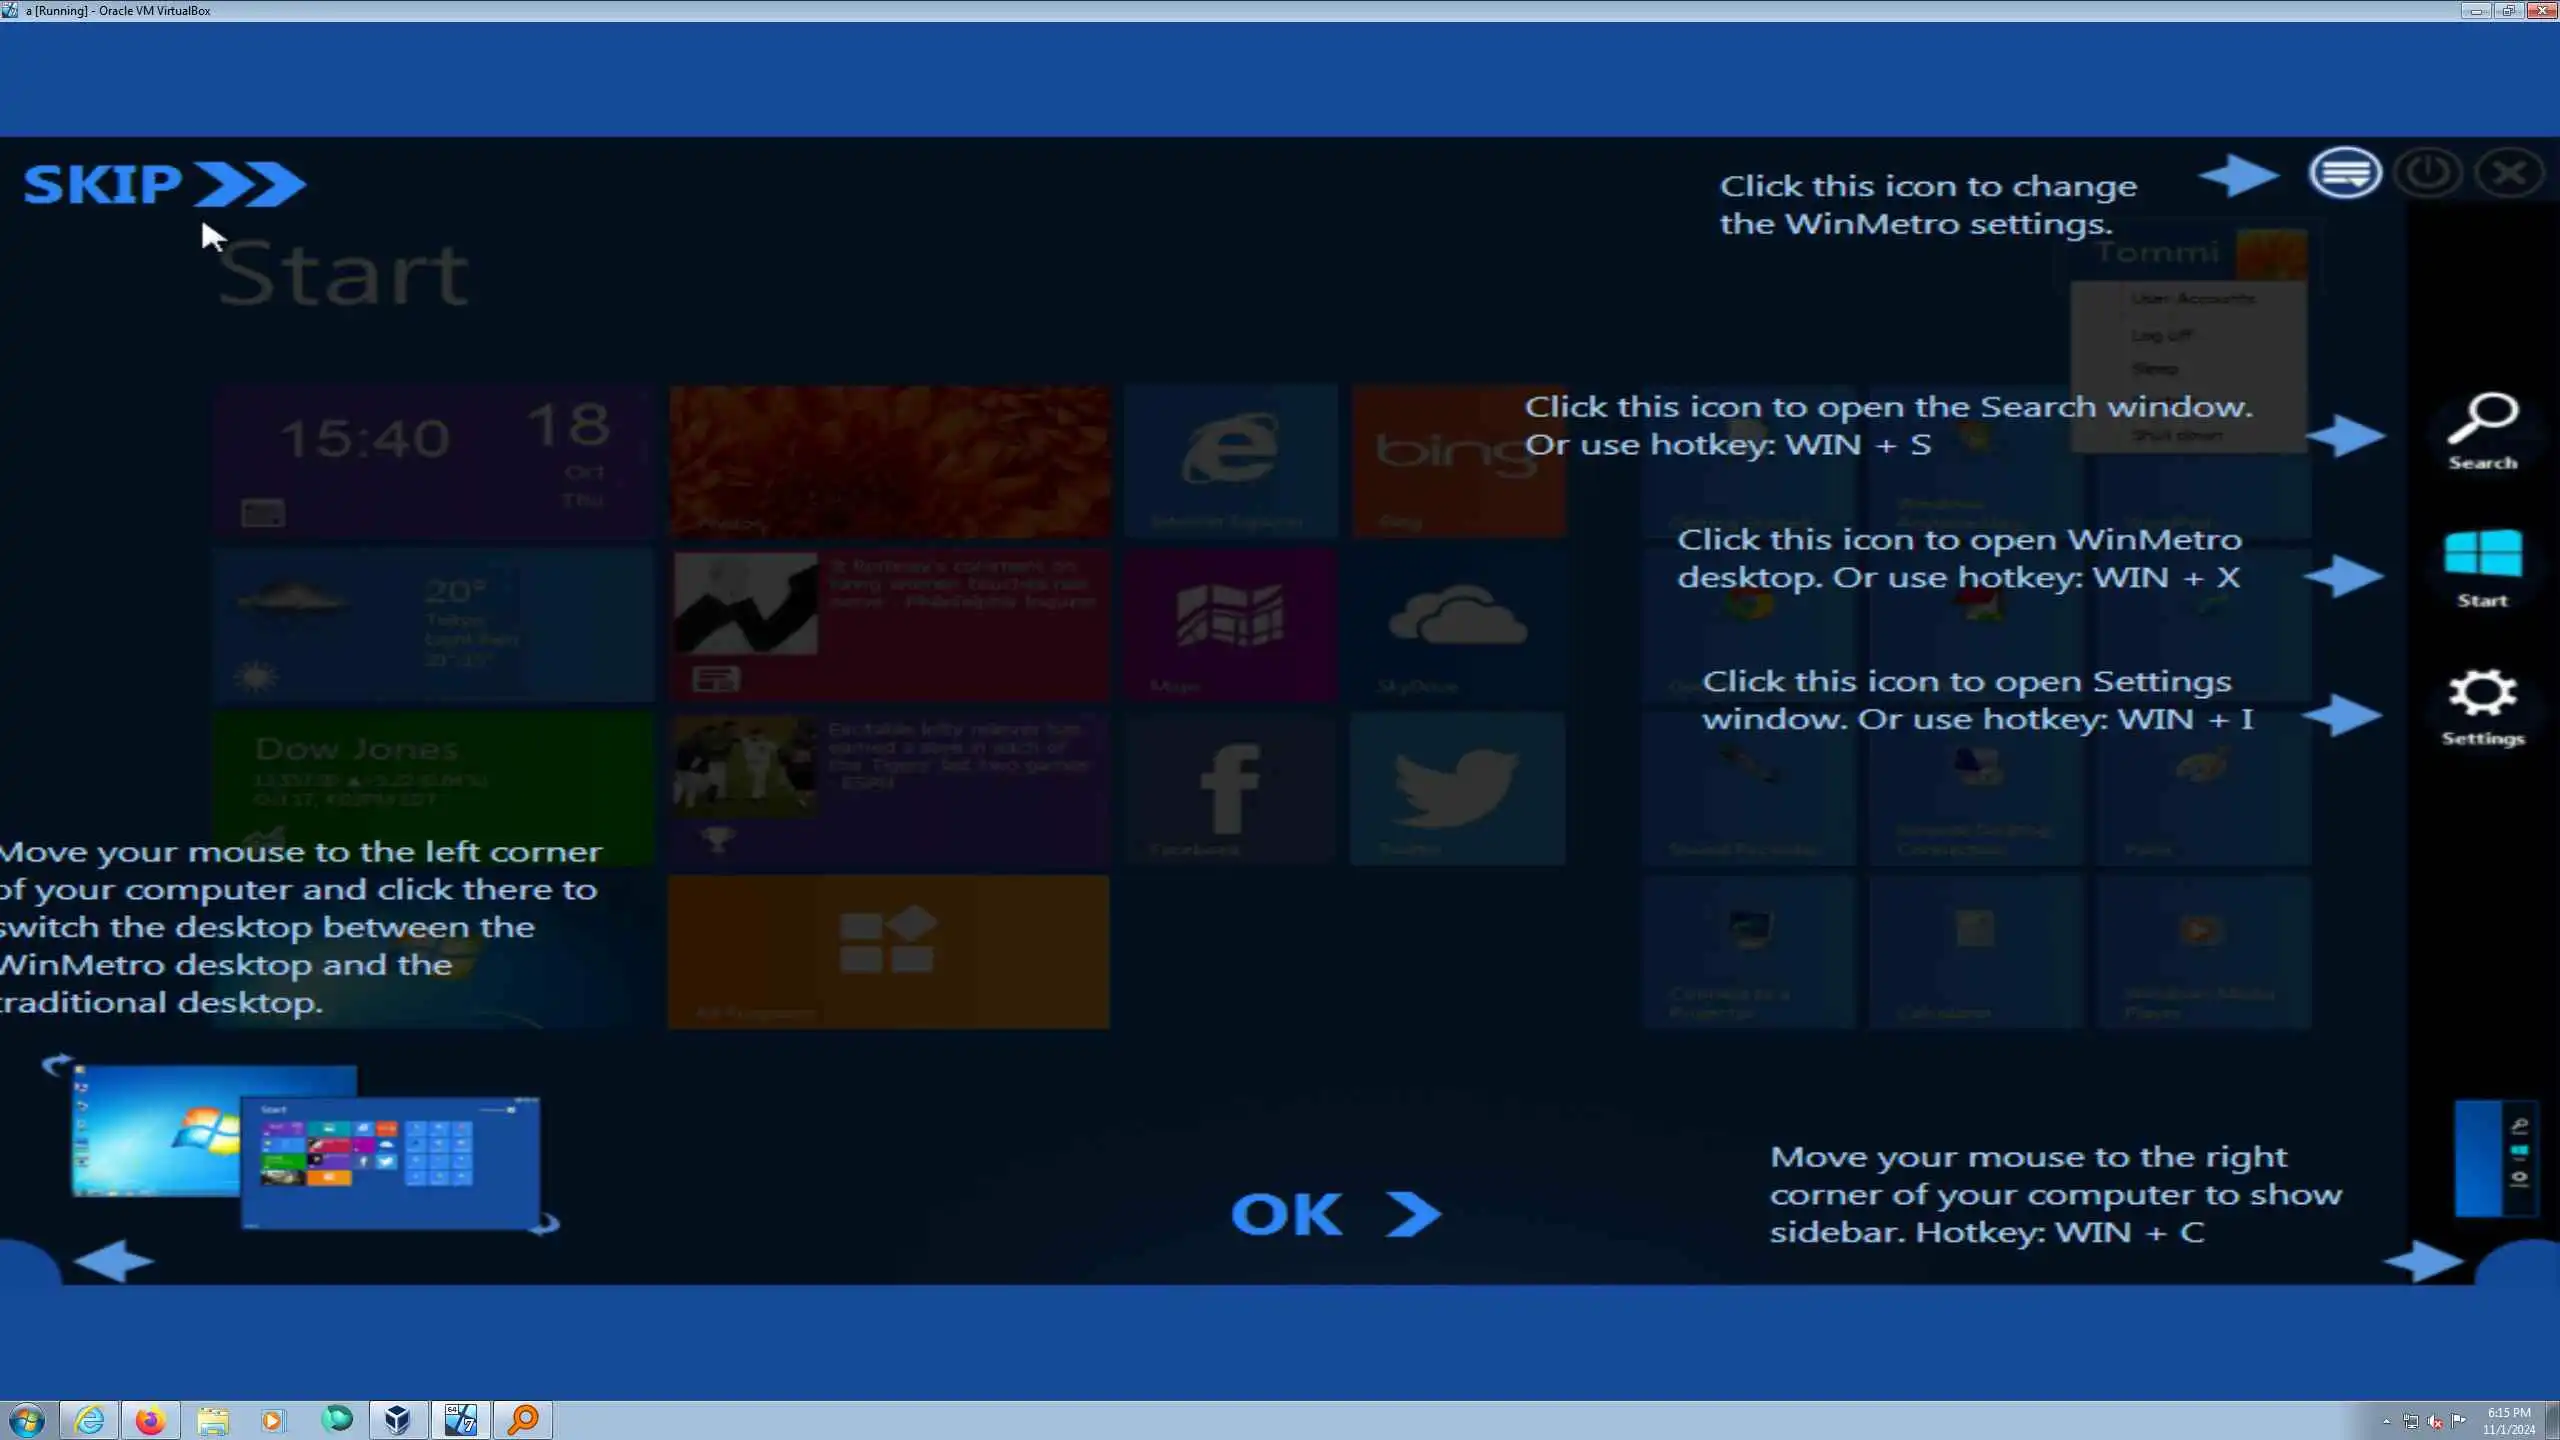Click the Windows 7 Start orb
Image resolution: width=2560 pixels, height=1440 pixels.
click(27, 1420)
